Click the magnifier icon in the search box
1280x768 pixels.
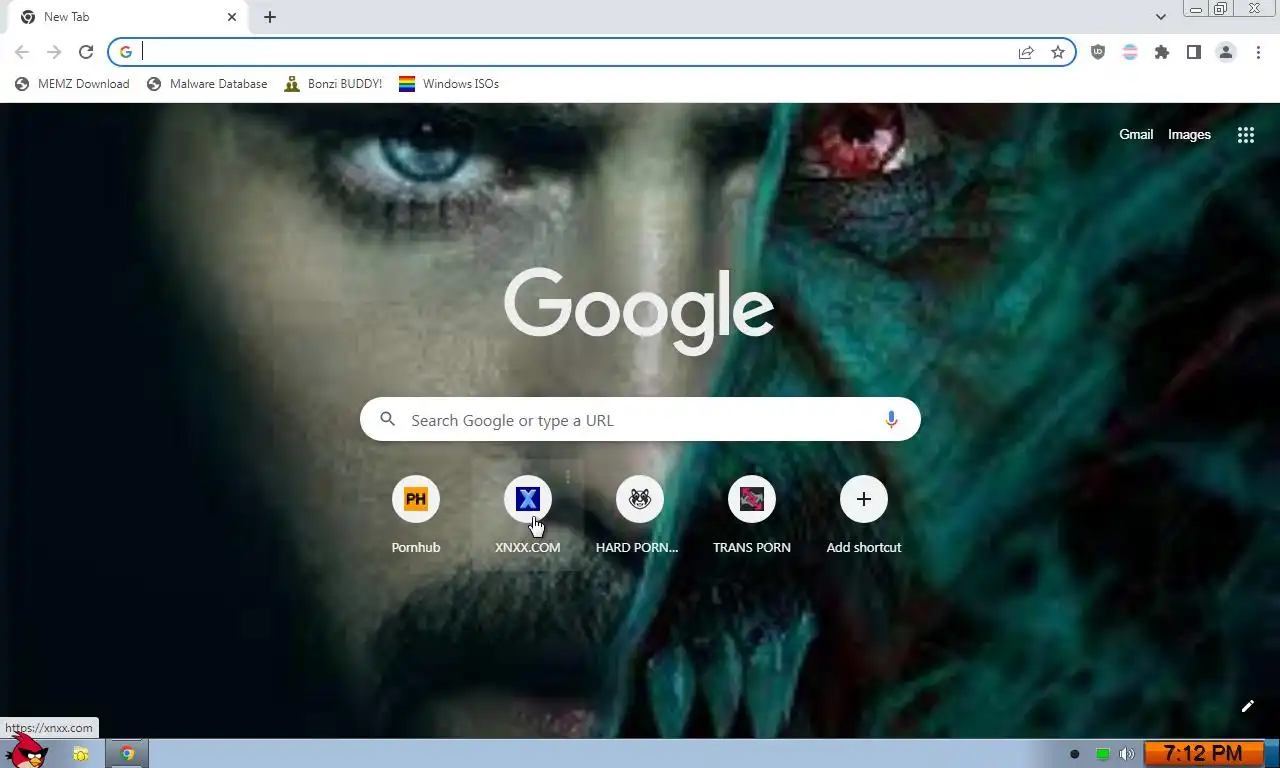(x=388, y=420)
